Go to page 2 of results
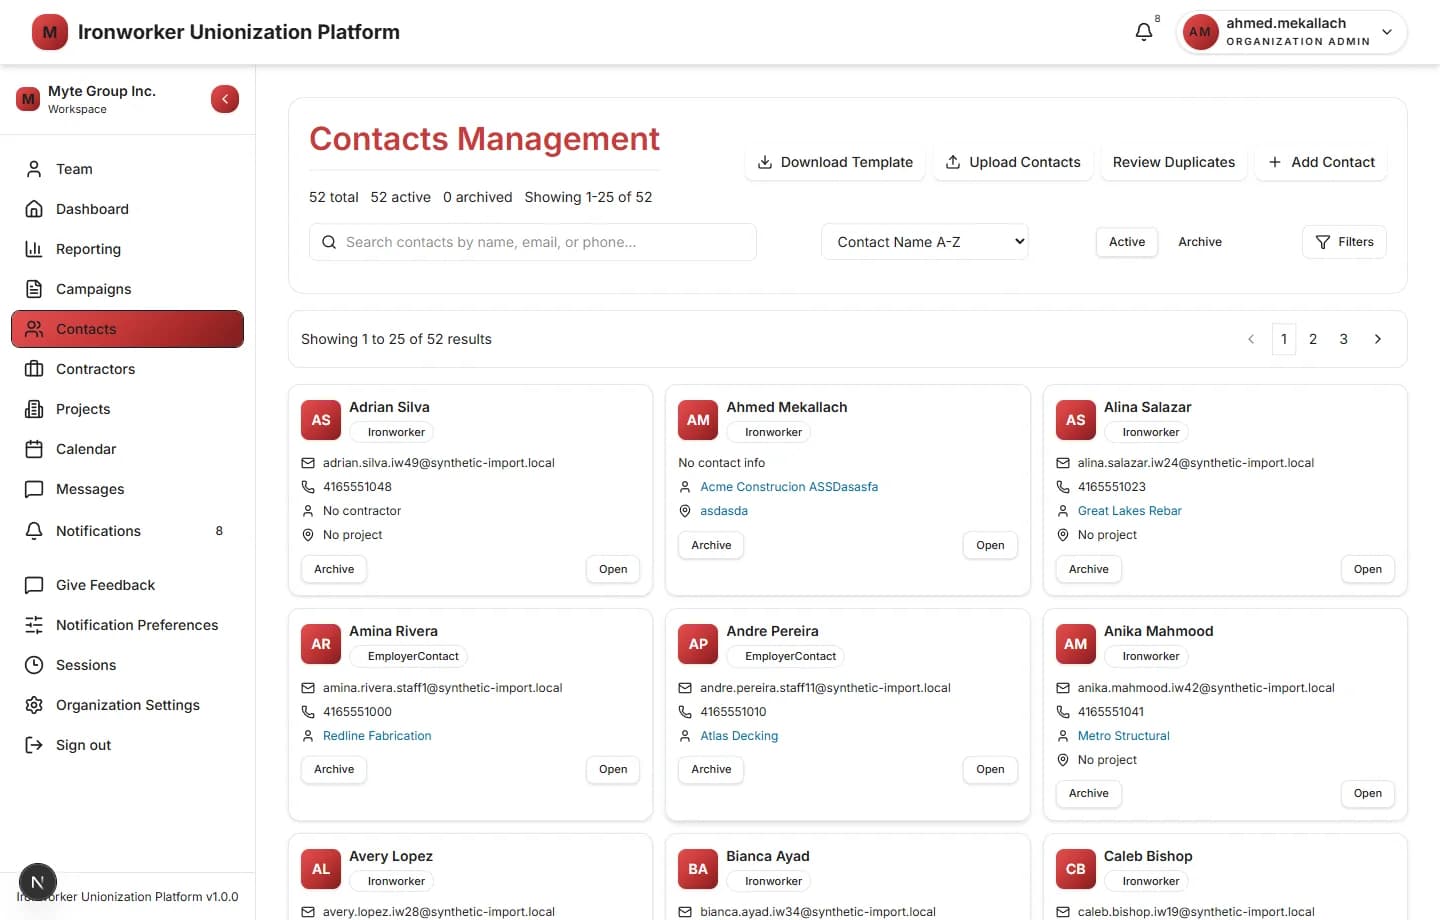 1313,339
